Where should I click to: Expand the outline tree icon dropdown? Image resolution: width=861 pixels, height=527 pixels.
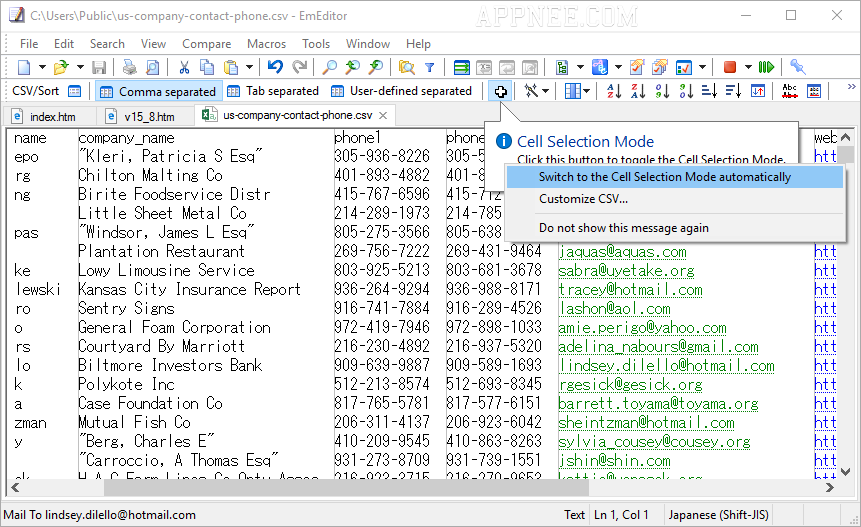coord(580,67)
